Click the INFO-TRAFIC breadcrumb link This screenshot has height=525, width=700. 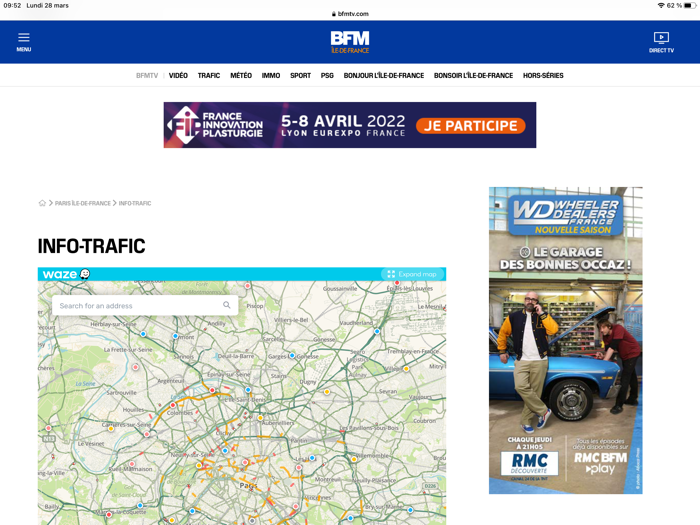135,203
